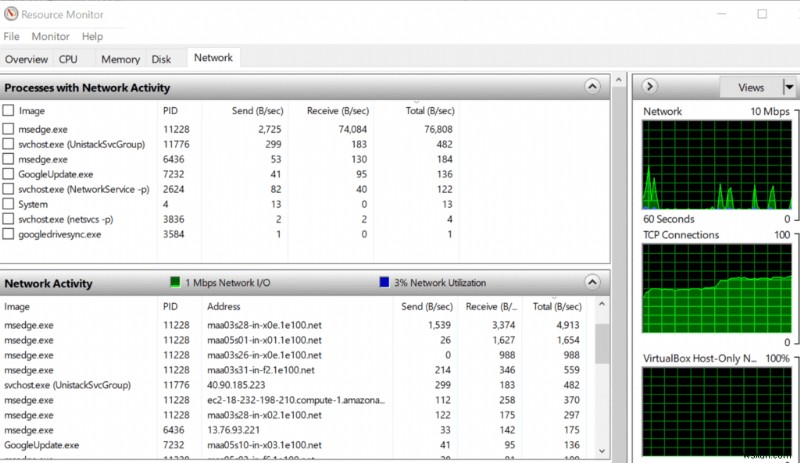Image resolution: width=800 pixels, height=463 pixels.
Task: Click the Resource Monitor title bar icon
Action: pyautogui.click(x=11, y=14)
